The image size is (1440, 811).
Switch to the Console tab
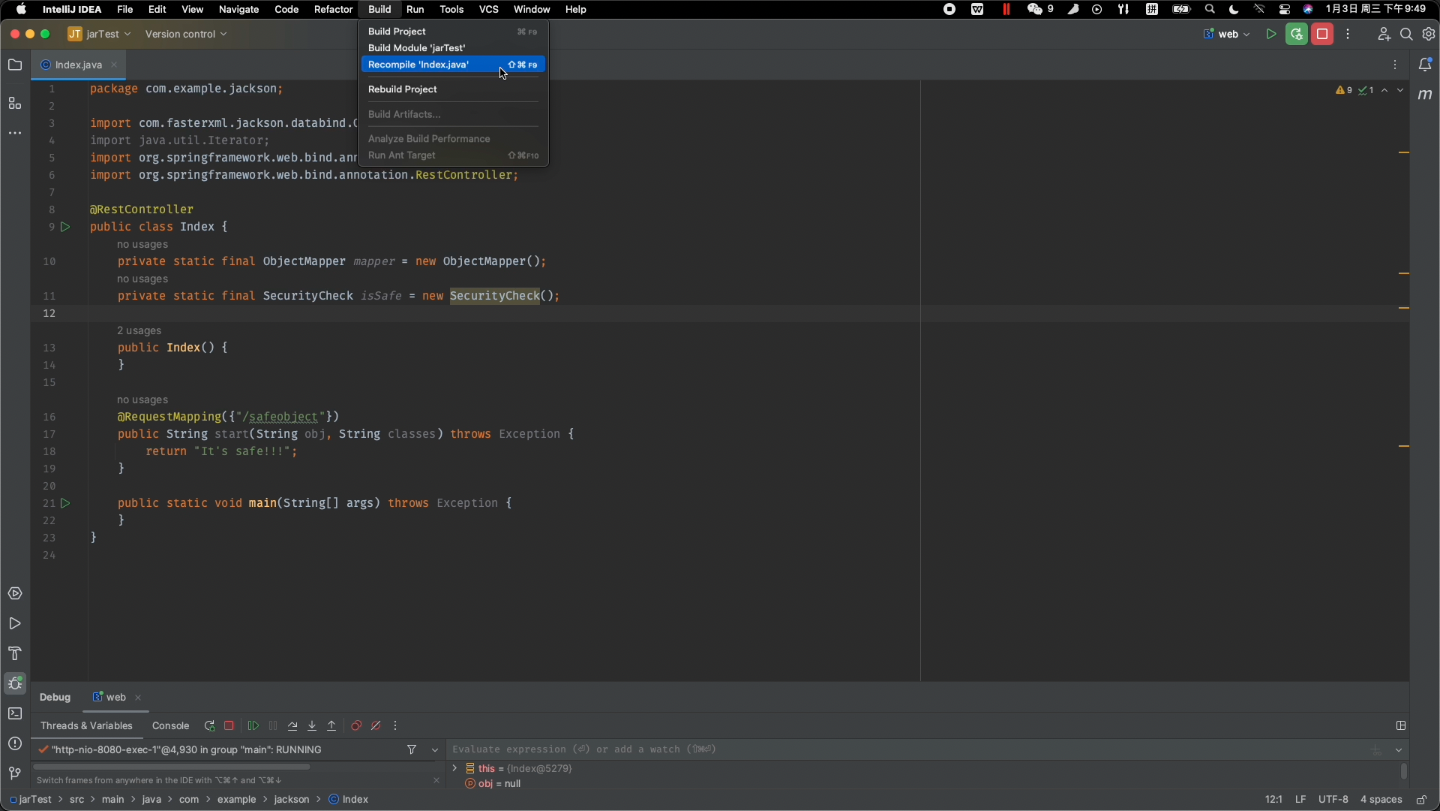tap(170, 726)
